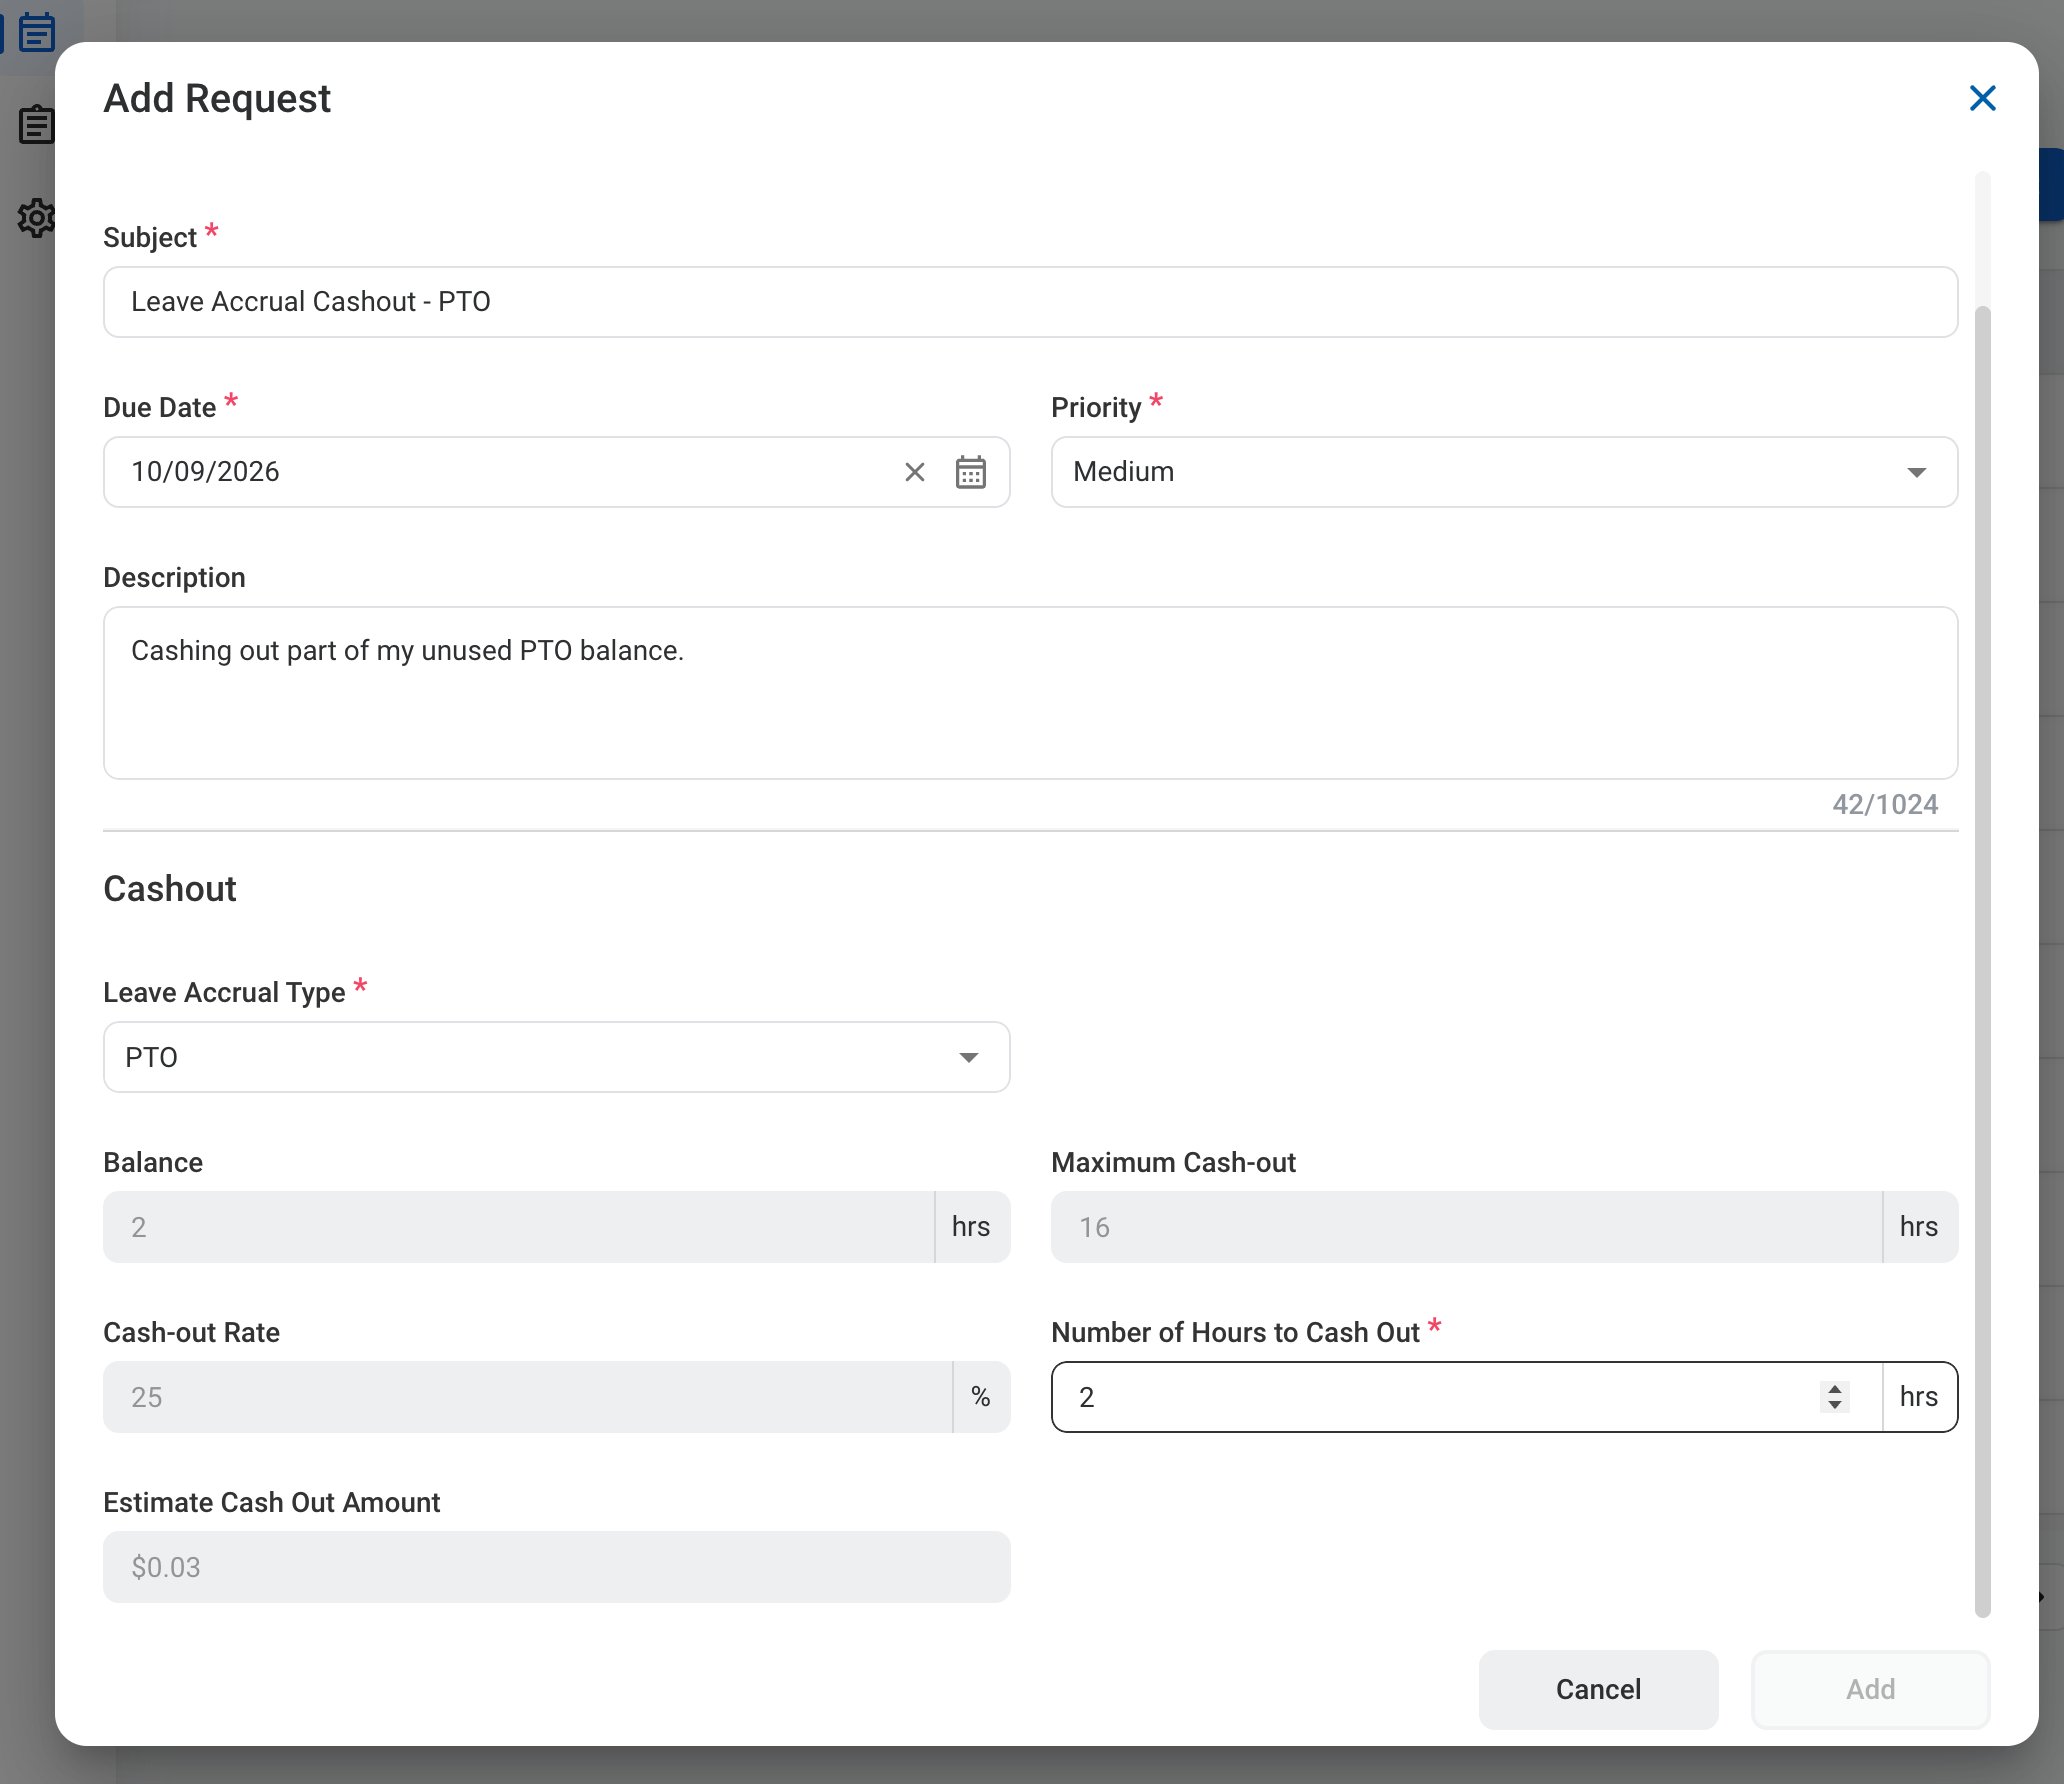Click the Estimate Cash Out Amount field

(x=556, y=1567)
